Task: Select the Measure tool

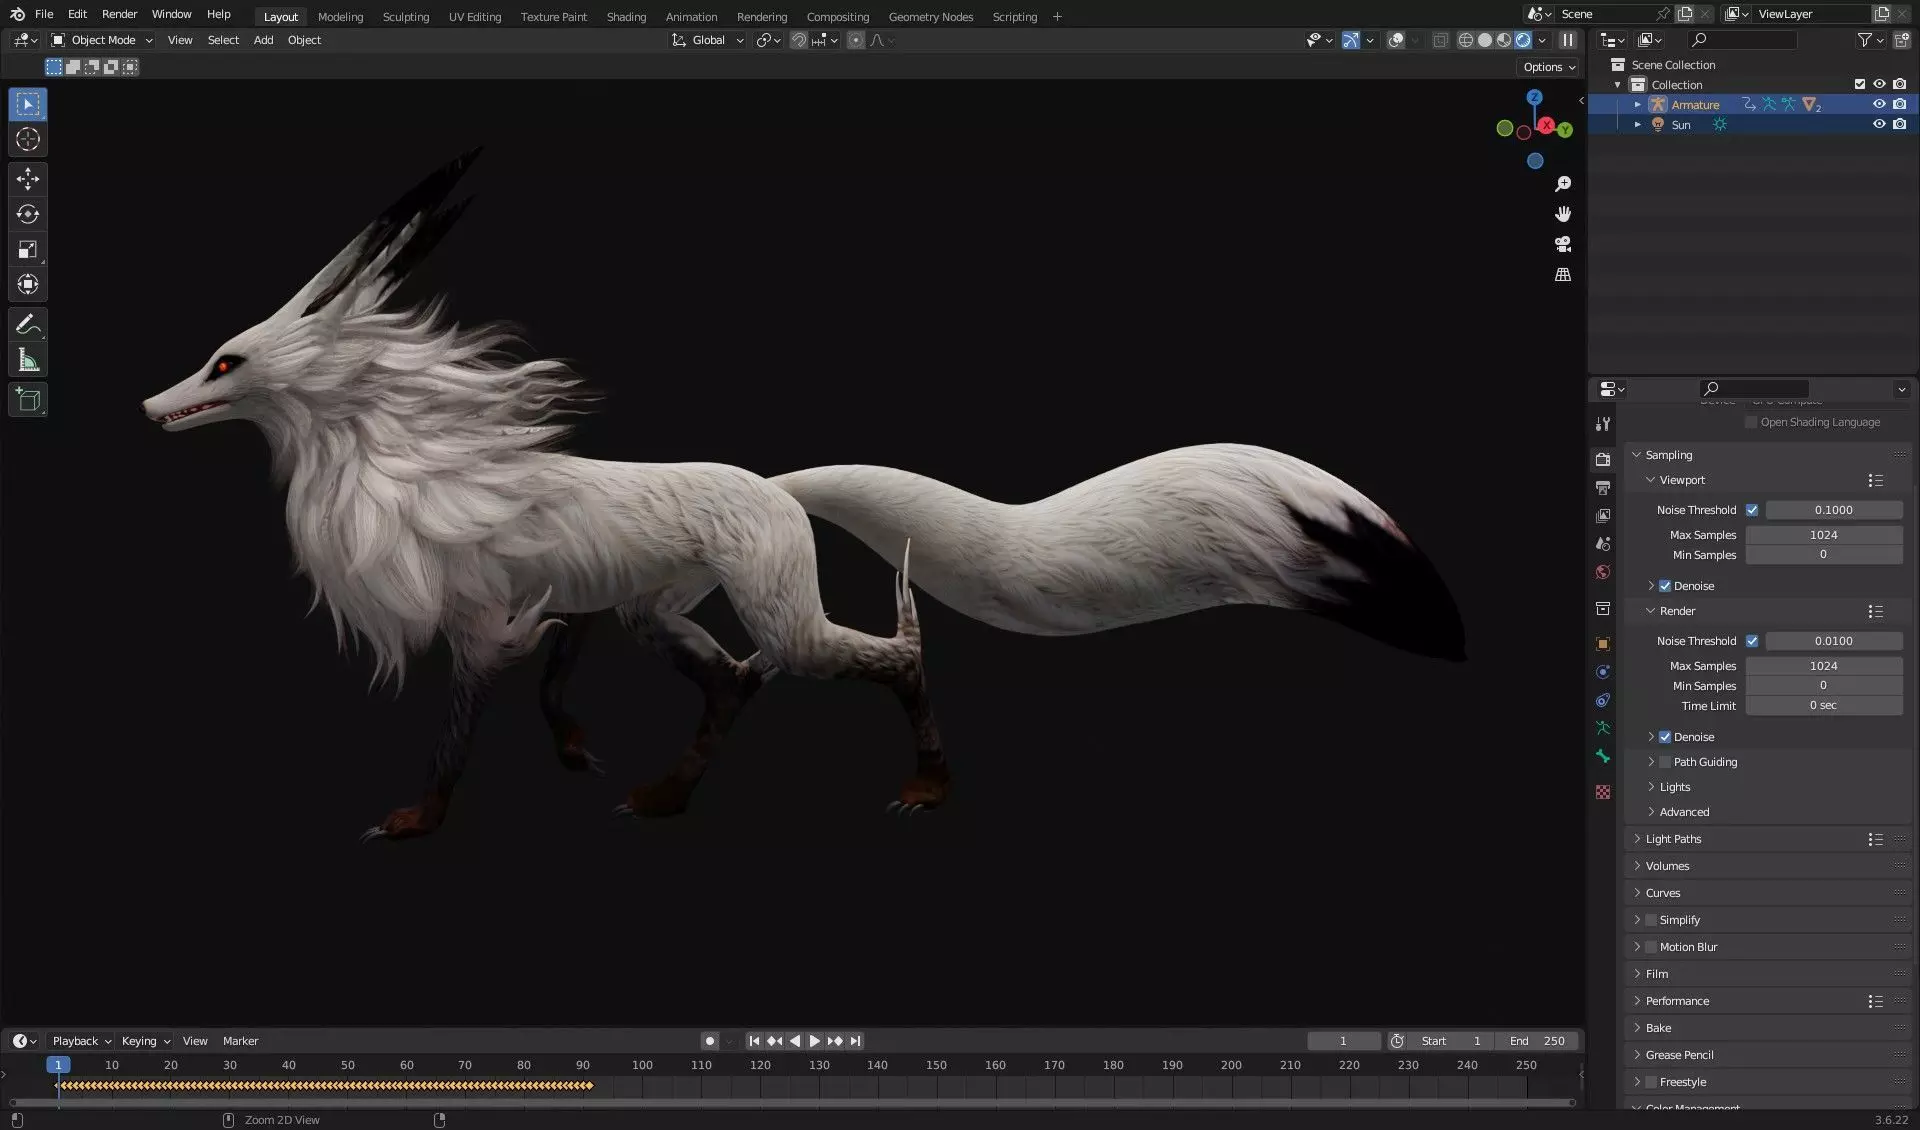Action: [28, 360]
